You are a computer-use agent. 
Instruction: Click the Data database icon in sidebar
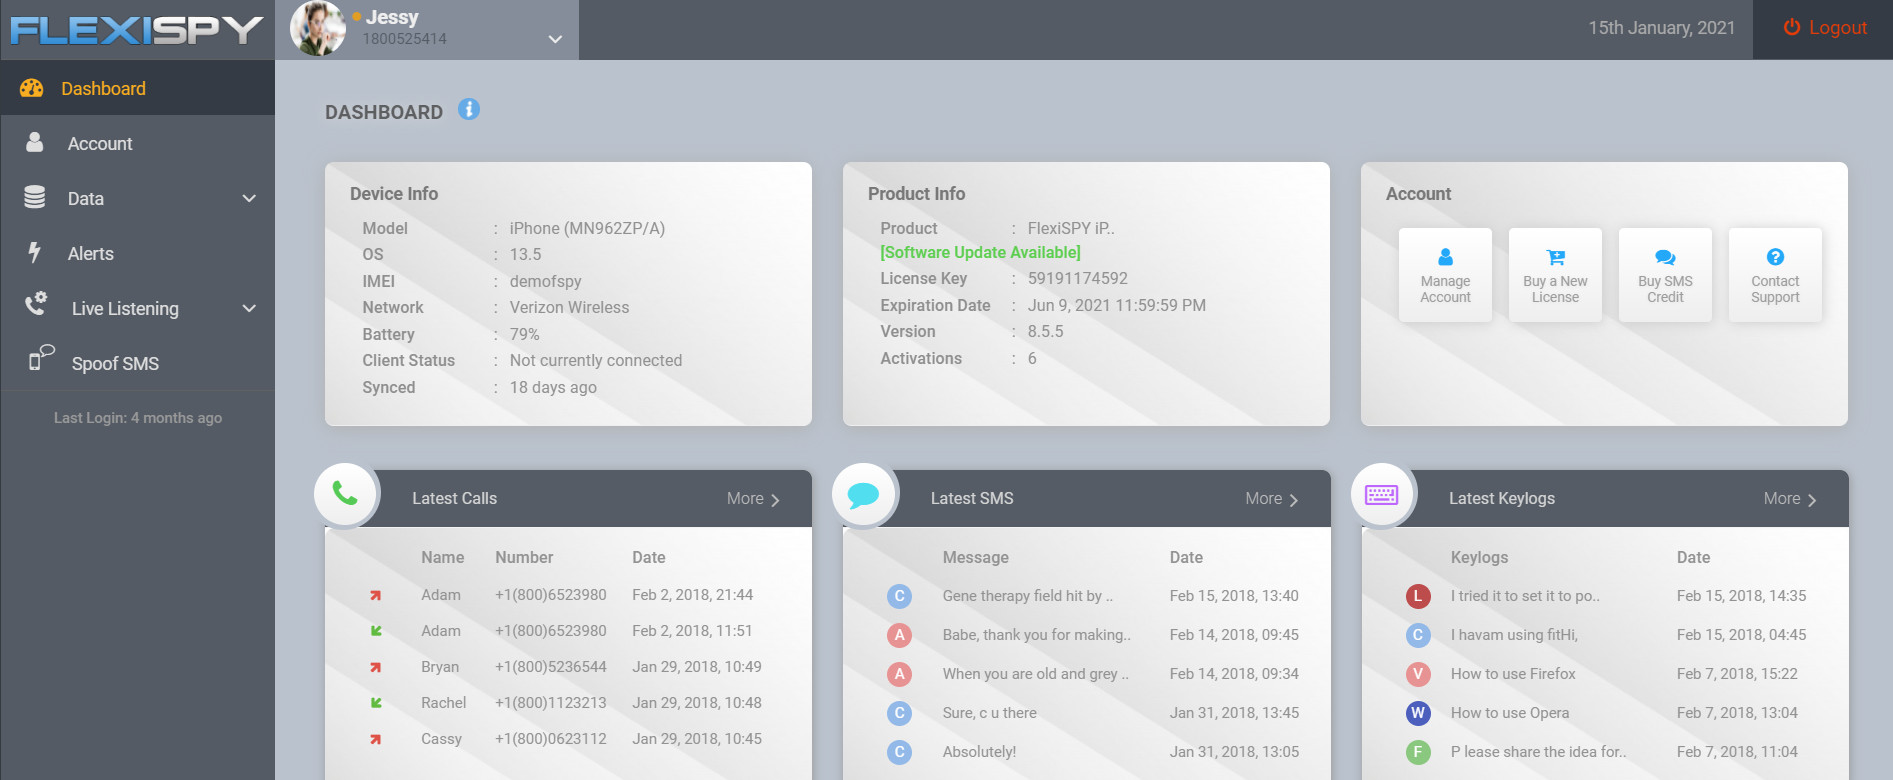click(35, 197)
